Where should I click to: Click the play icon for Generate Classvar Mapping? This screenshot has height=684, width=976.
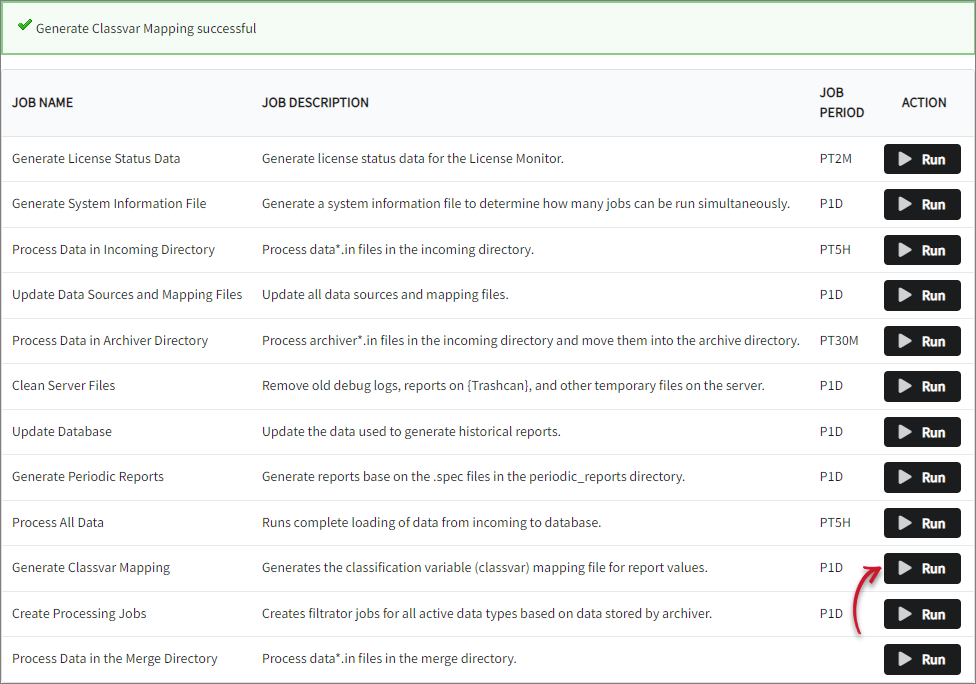905,568
